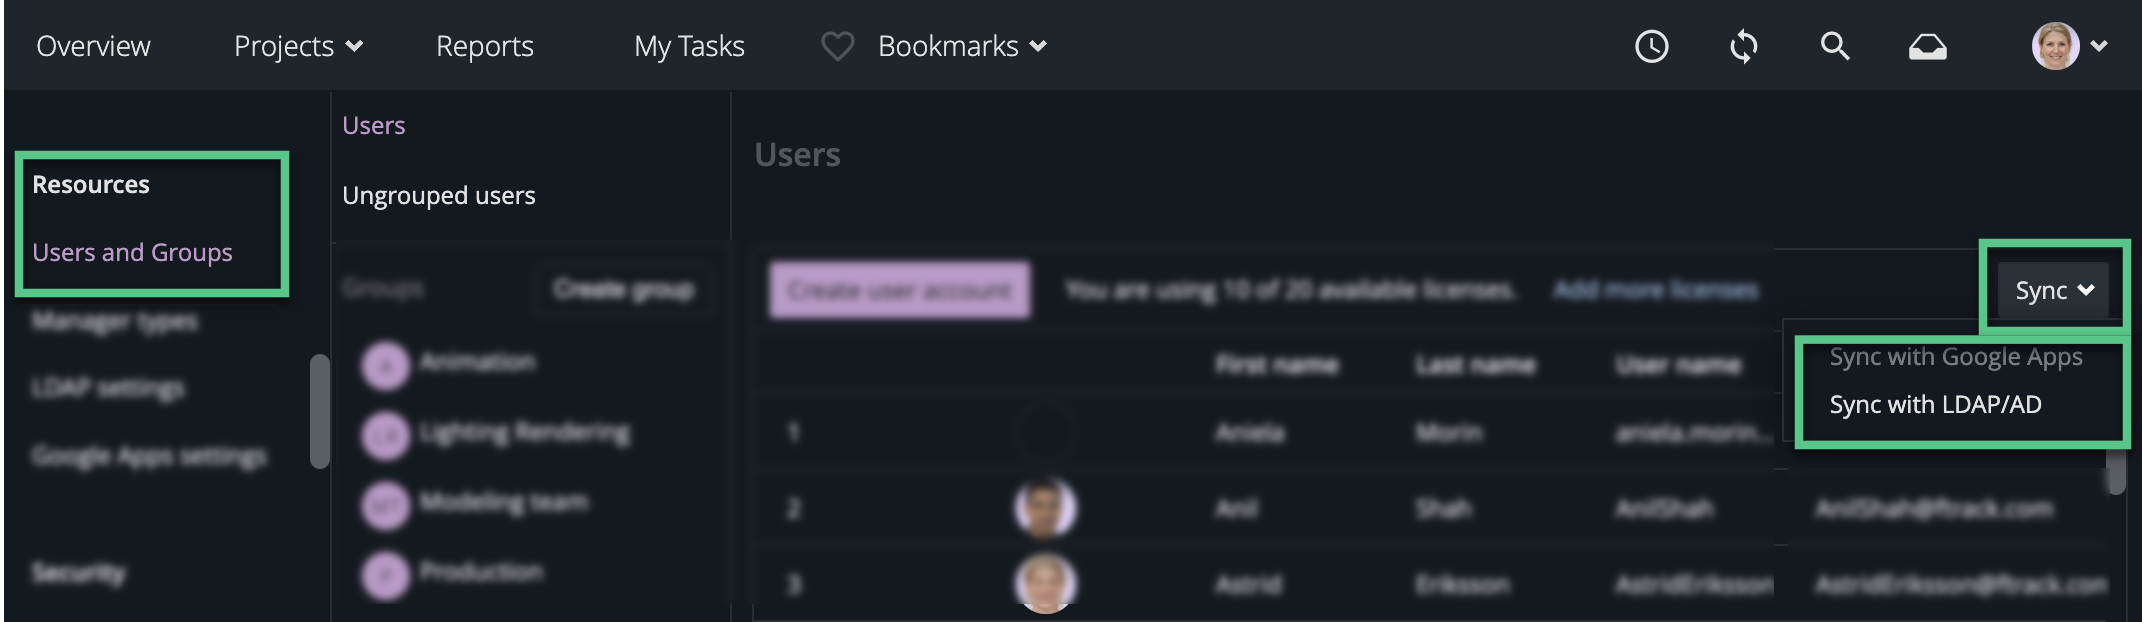
Task: Open the inbox tray icon
Action: point(1927,47)
